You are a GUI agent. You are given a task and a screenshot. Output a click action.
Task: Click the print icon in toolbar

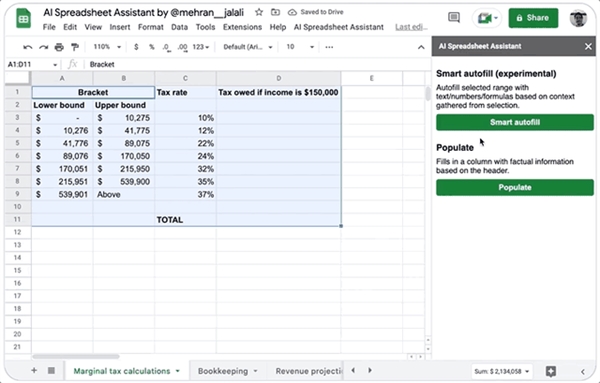point(59,47)
